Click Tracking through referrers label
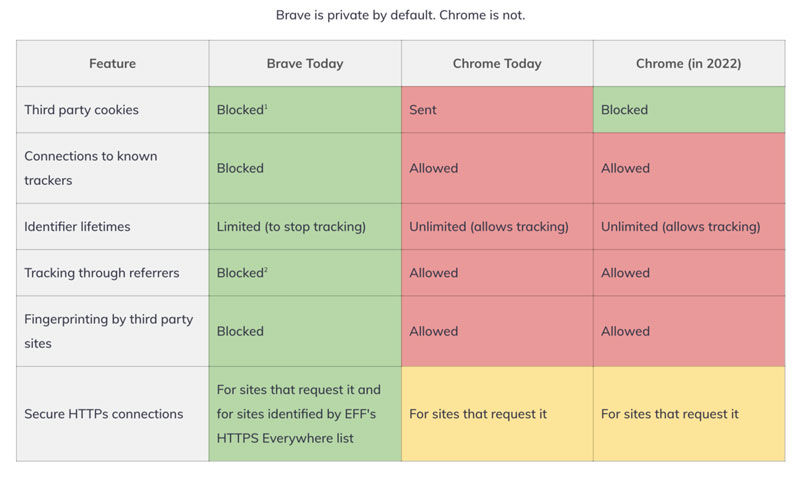This screenshot has width=800, height=478. (102, 273)
